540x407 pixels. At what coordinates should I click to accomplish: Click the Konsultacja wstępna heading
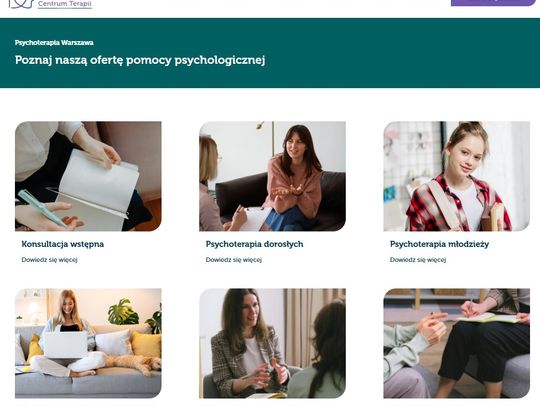pyautogui.click(x=63, y=244)
